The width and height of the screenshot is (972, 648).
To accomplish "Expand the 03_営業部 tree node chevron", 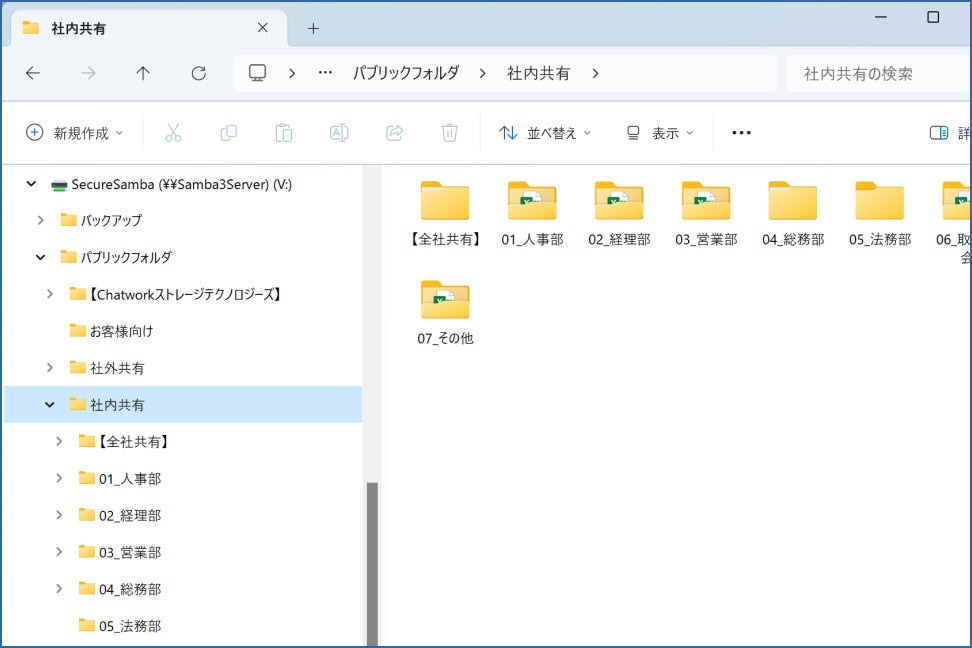I will [59, 552].
